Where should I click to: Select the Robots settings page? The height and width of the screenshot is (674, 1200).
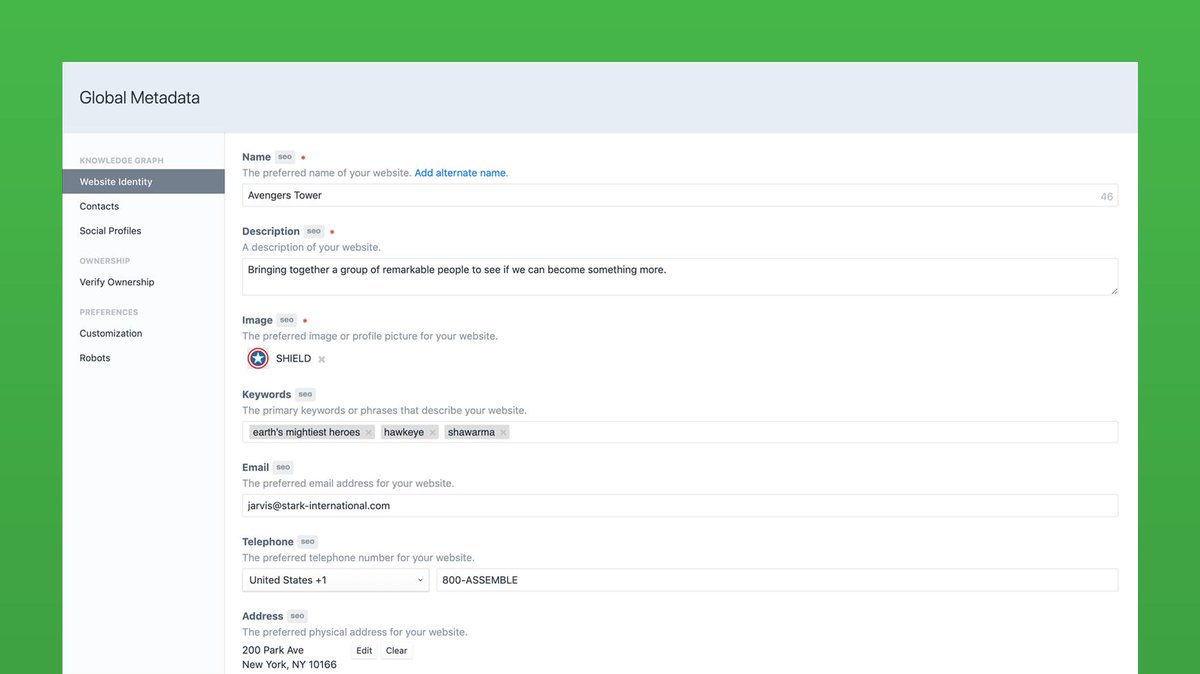(x=94, y=357)
